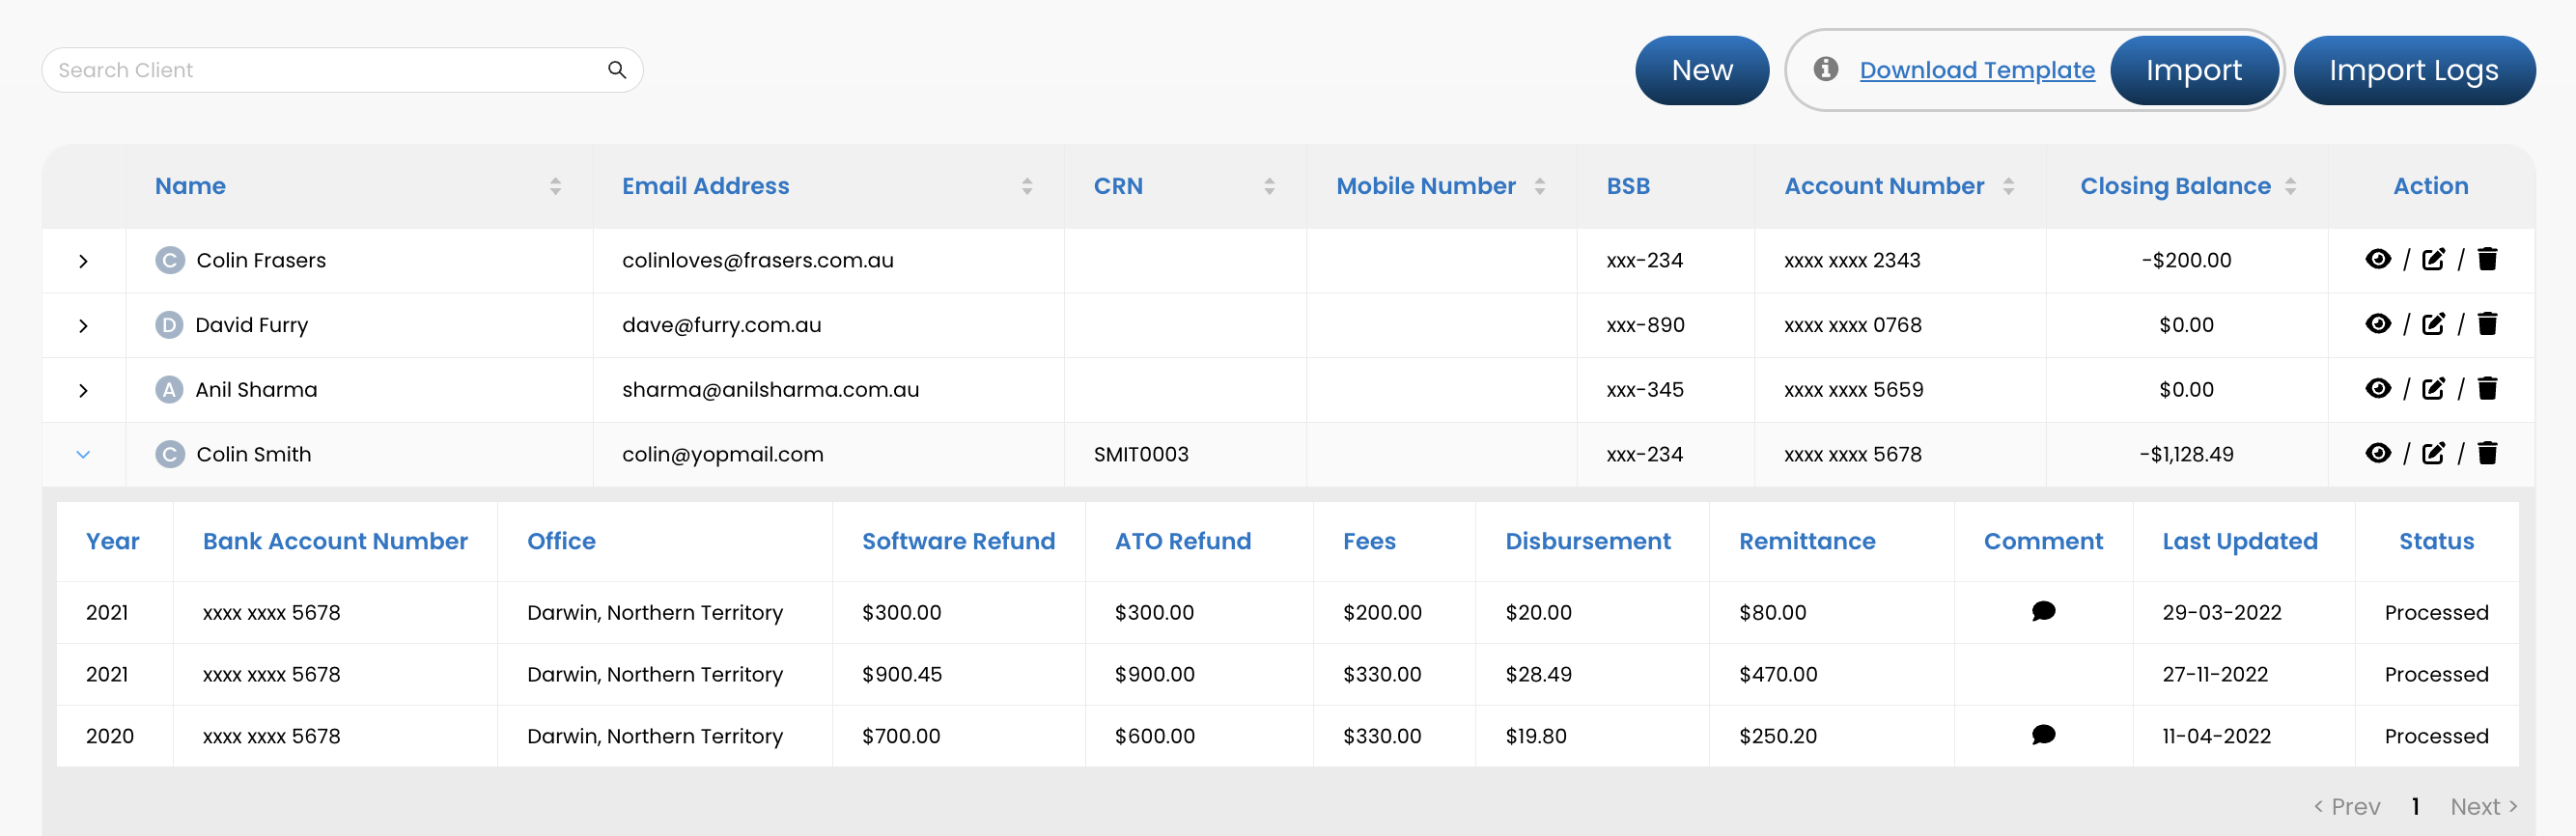Click closing balance -$1,128.49
This screenshot has height=836, width=2576.
pos(2186,454)
